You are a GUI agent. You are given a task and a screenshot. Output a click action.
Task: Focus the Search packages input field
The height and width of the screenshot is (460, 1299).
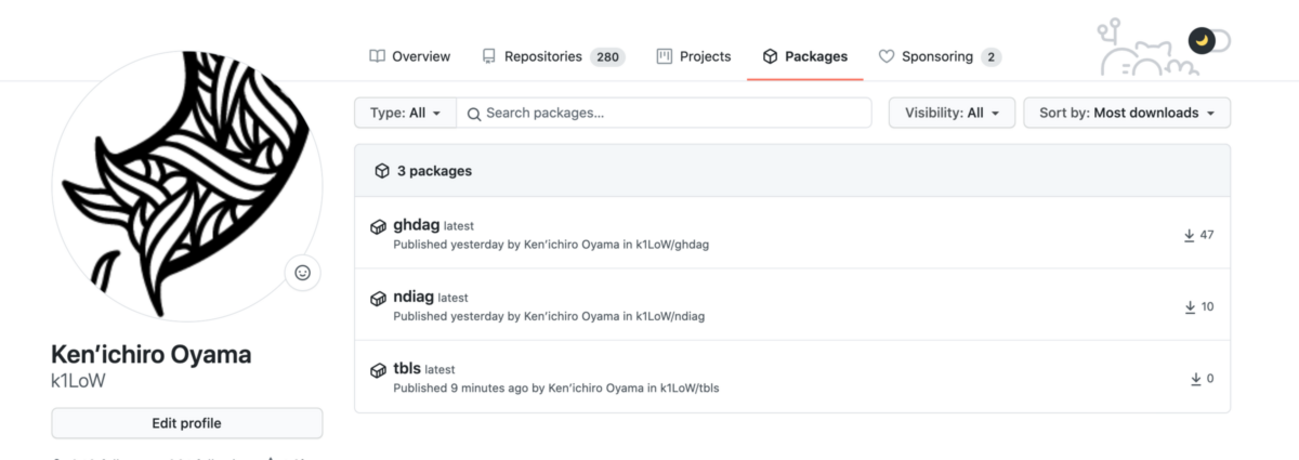pos(672,113)
